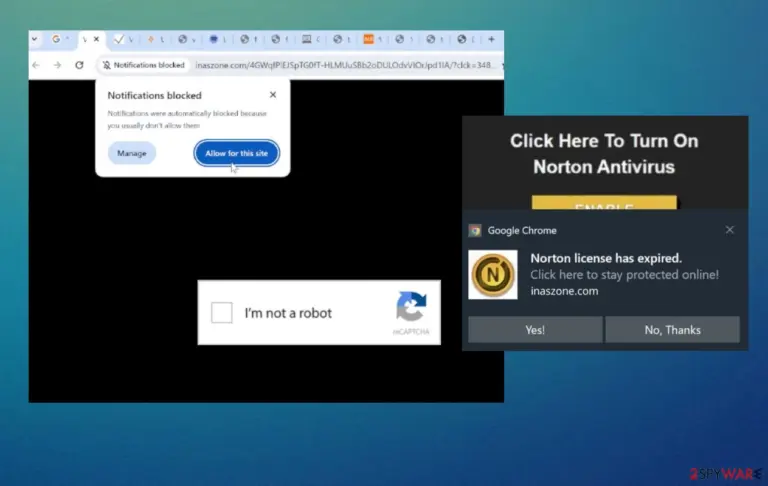Go back with the left arrow icon

[x=36, y=65]
